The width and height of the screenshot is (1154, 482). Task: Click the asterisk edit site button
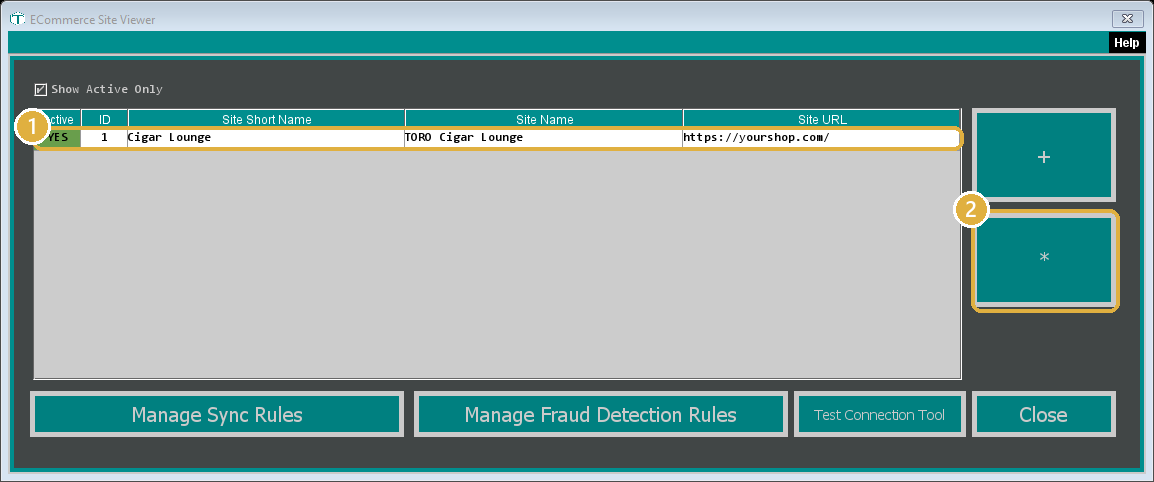tap(1044, 260)
